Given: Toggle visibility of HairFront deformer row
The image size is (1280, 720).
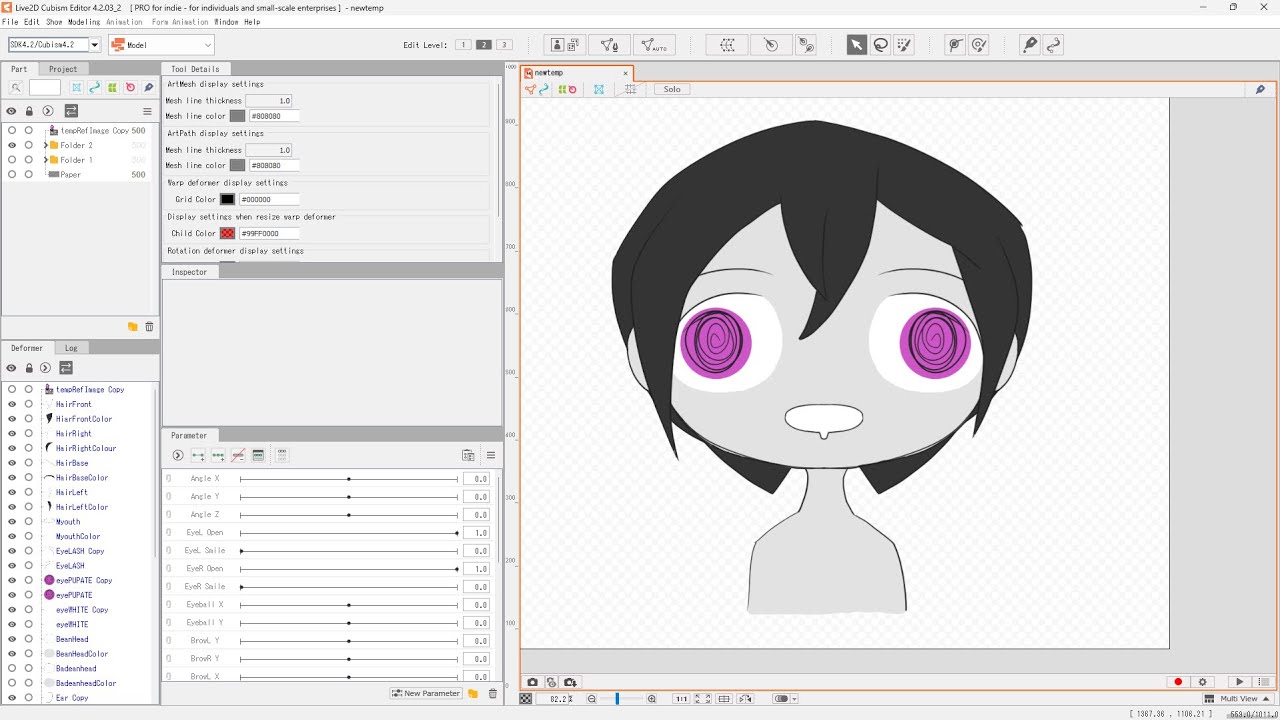Looking at the screenshot, I should (12, 404).
